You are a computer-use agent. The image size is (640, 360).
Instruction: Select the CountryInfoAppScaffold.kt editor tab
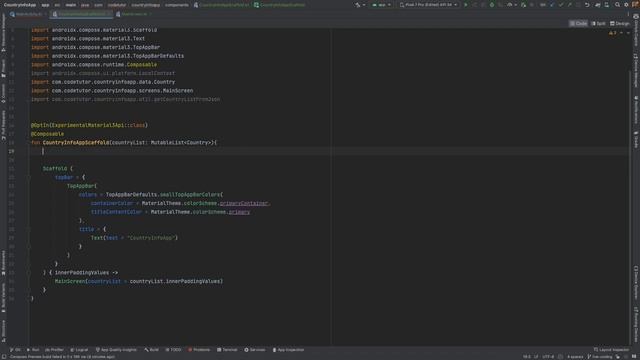tap(82, 14)
